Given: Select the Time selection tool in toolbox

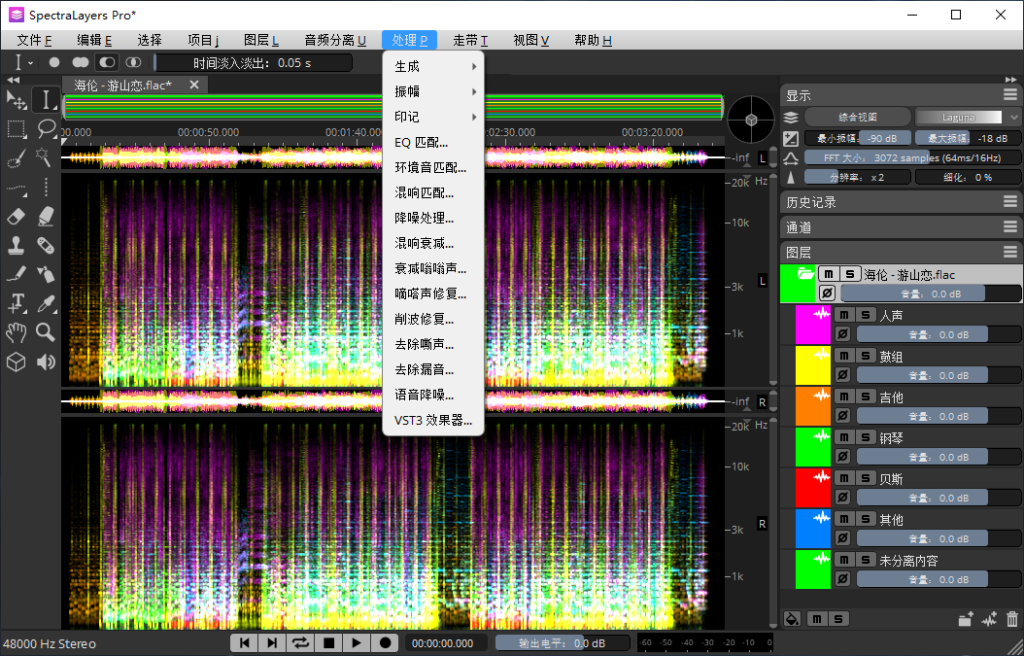Looking at the screenshot, I should 46,100.
